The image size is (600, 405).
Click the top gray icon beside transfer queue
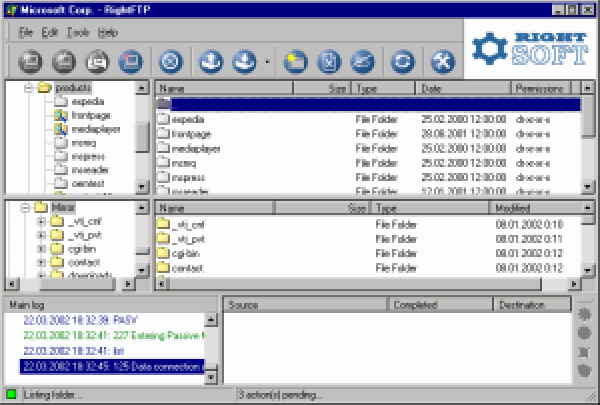coord(586,314)
